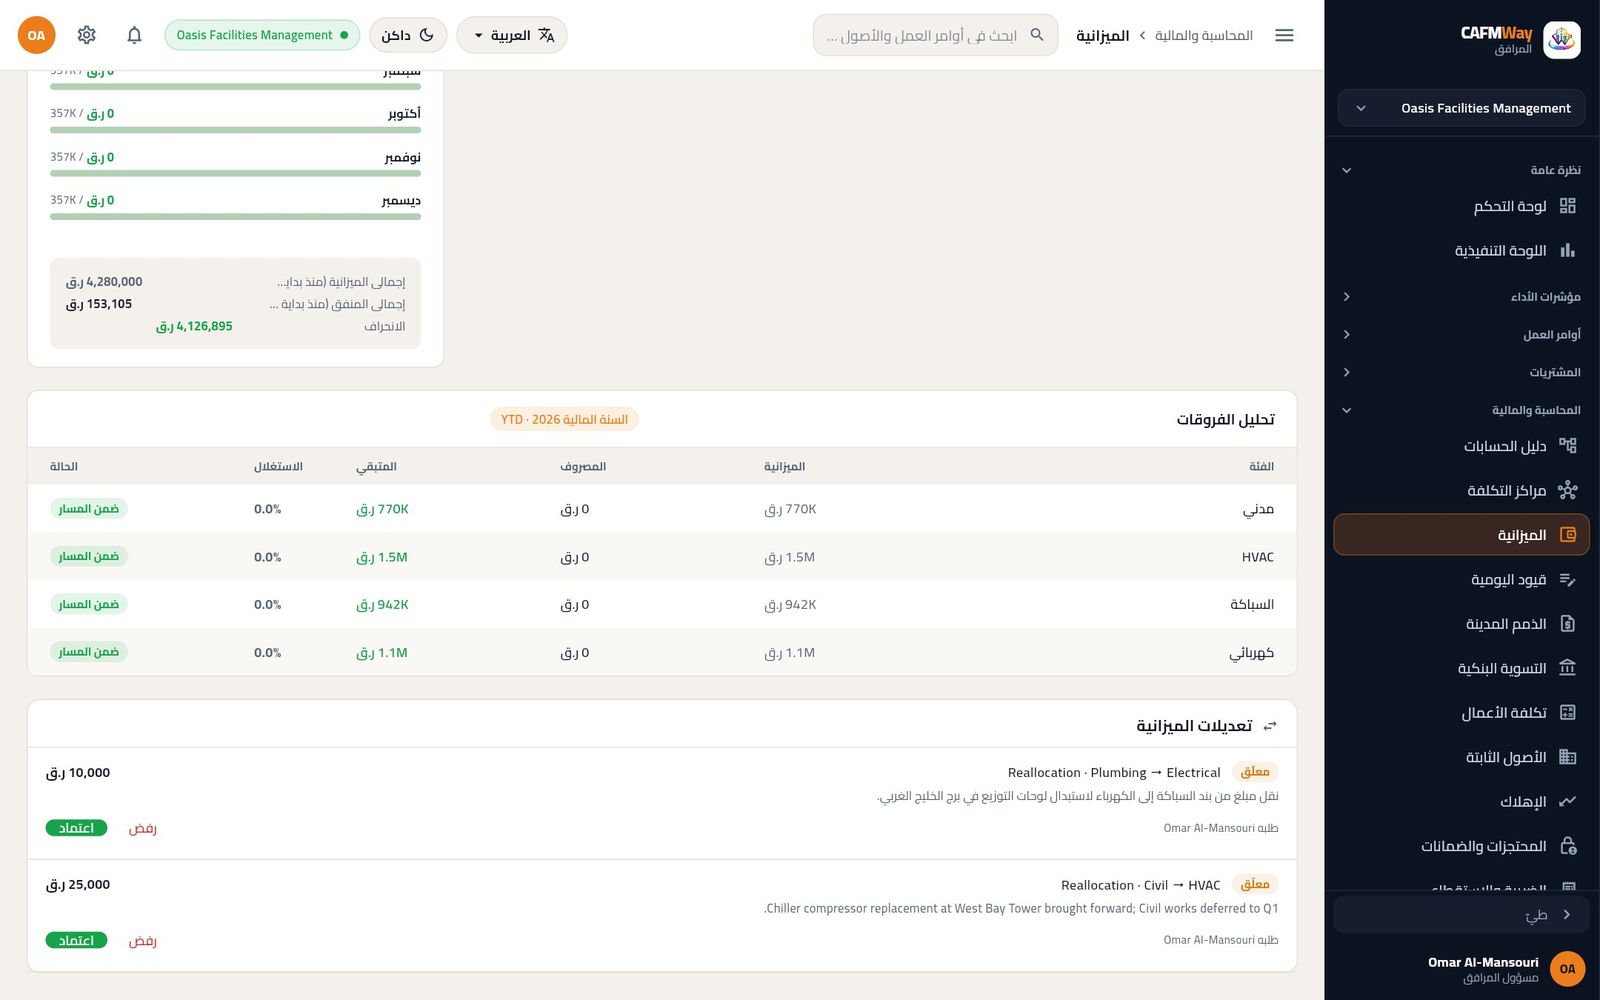1600x1000 pixels.
Task: Click the work orders search field
Action: click(935, 35)
